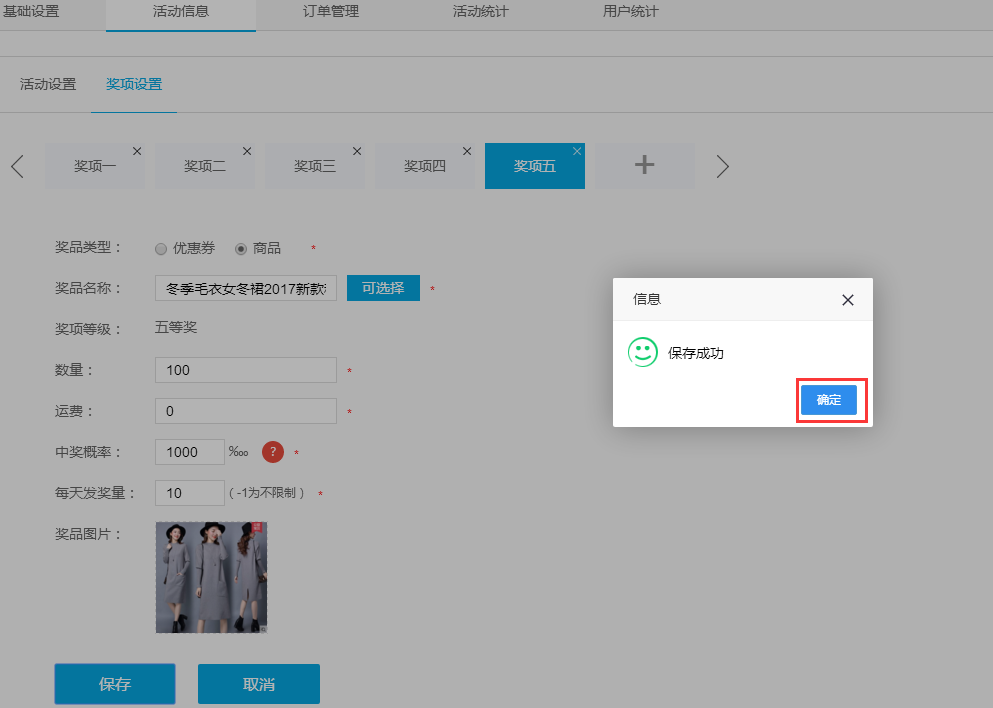Screen dimensions: 993x708
Task: Remove 奖项二 using its X icon
Action: click(x=247, y=151)
